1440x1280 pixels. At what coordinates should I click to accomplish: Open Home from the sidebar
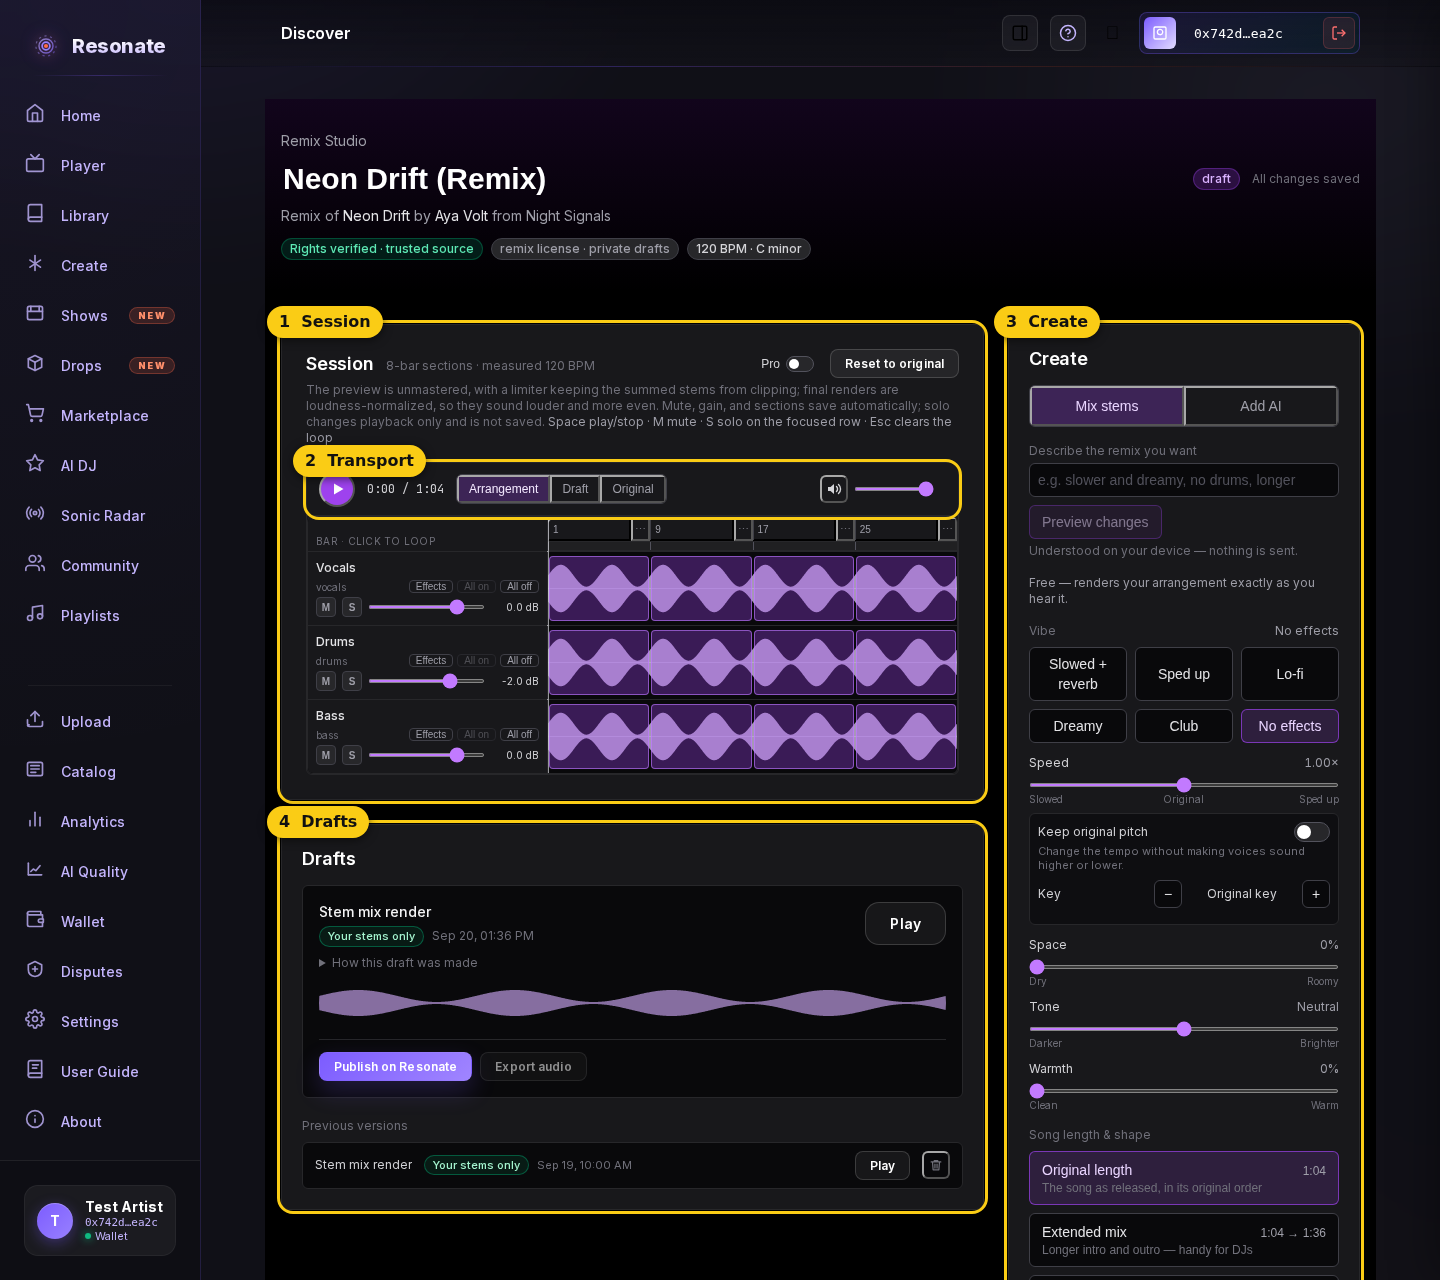pos(100,115)
